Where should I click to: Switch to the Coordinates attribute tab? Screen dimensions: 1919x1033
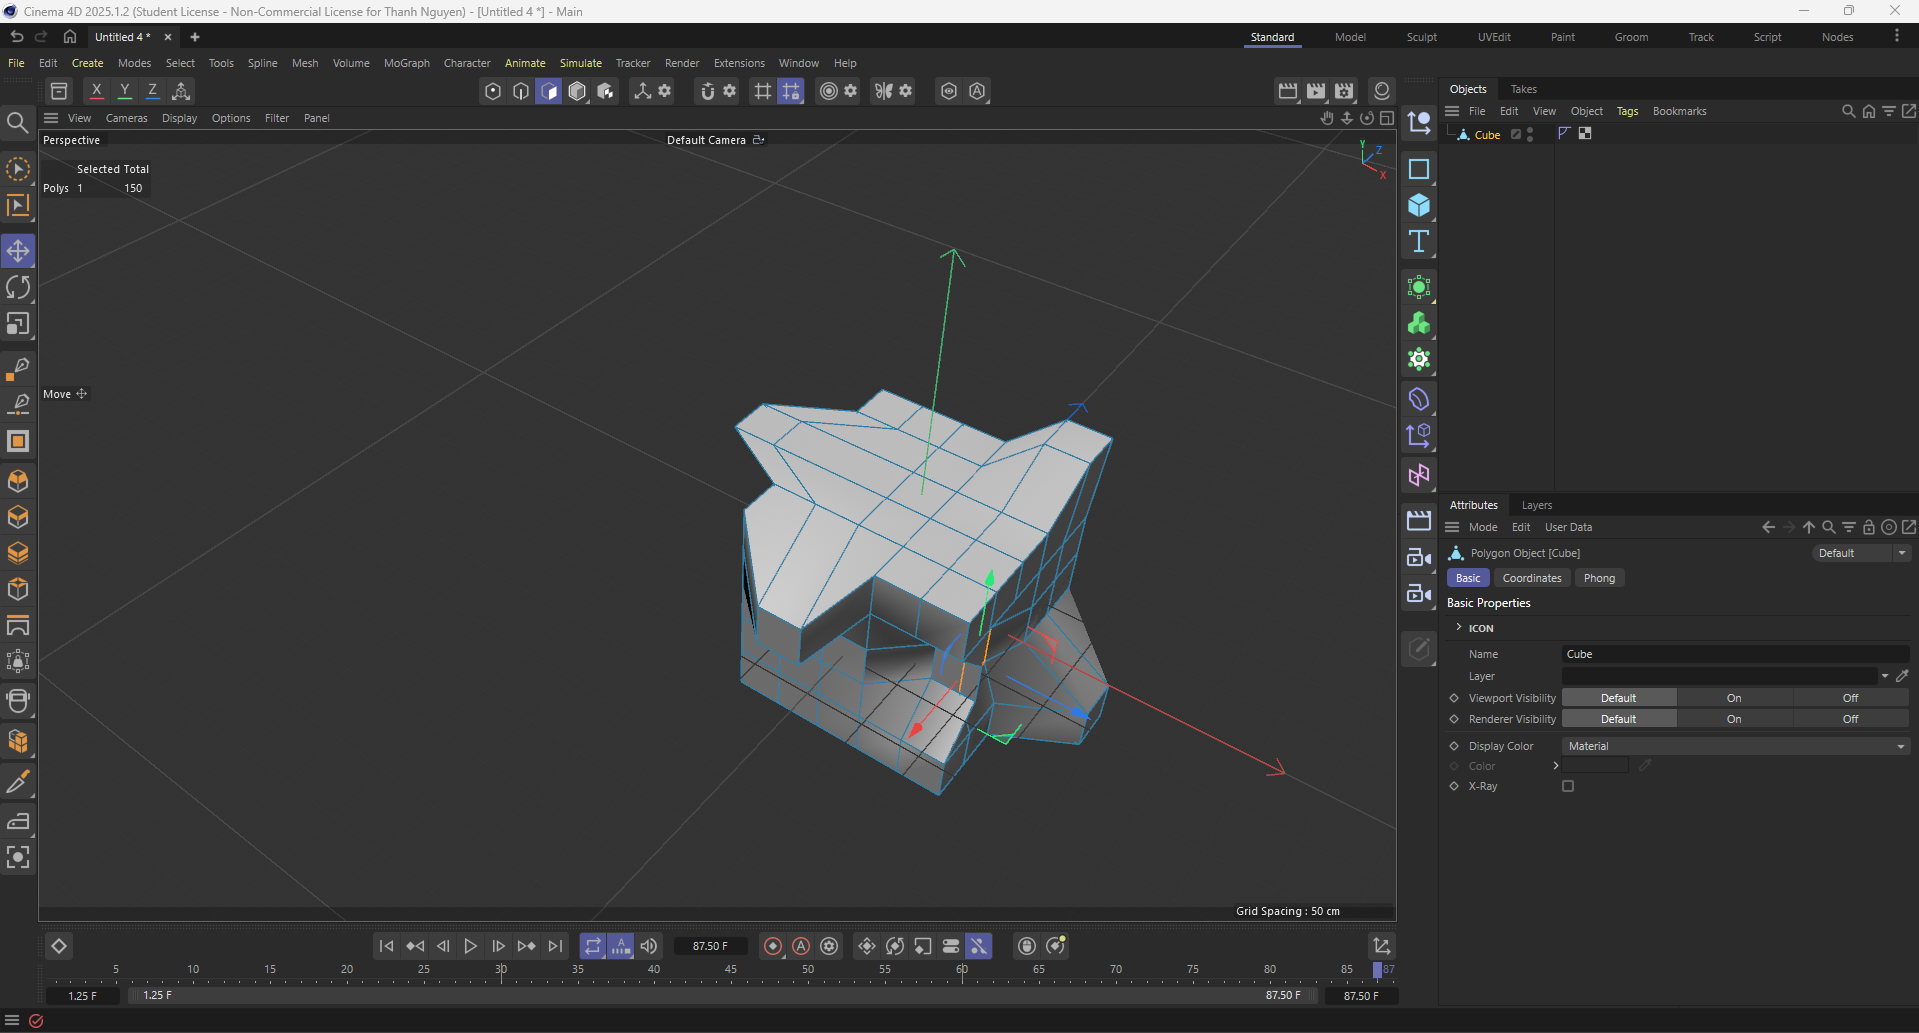tap(1531, 578)
